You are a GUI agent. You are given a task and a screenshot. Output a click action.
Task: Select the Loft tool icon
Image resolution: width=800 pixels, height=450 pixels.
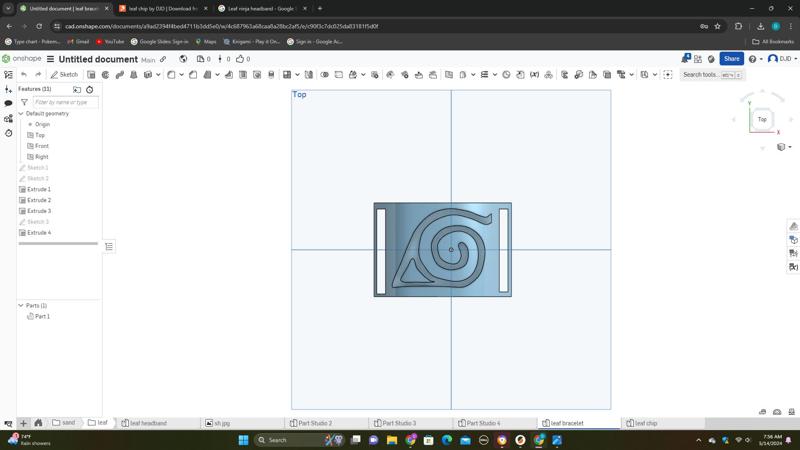pos(134,74)
